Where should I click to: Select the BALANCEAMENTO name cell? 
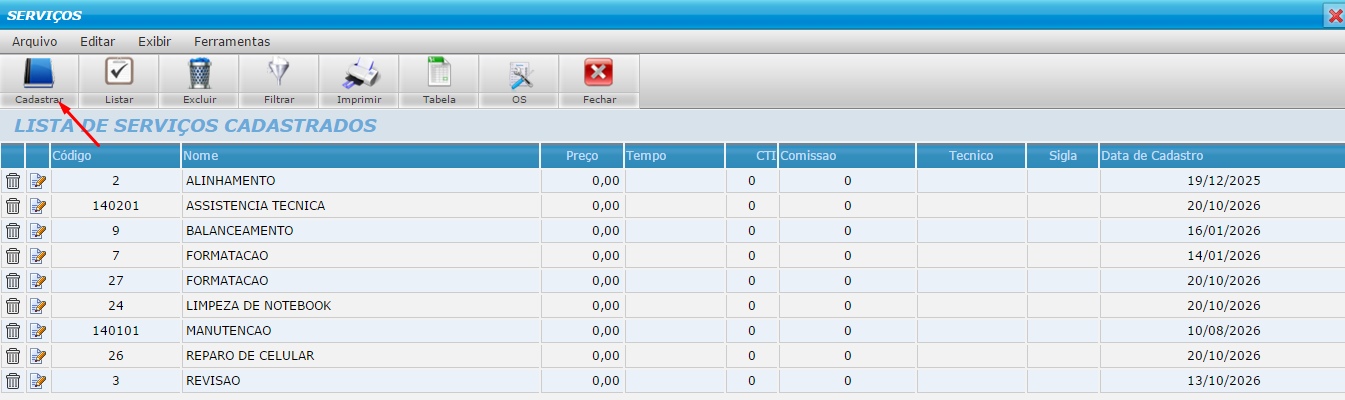coord(360,231)
